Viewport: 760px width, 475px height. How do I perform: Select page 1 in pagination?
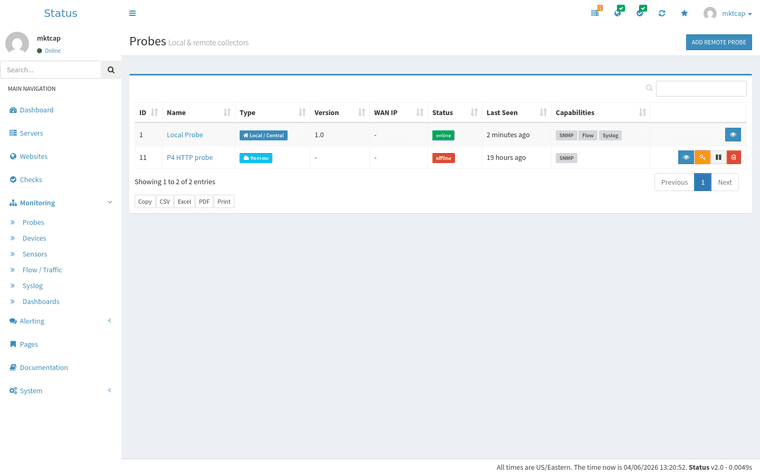coord(702,182)
